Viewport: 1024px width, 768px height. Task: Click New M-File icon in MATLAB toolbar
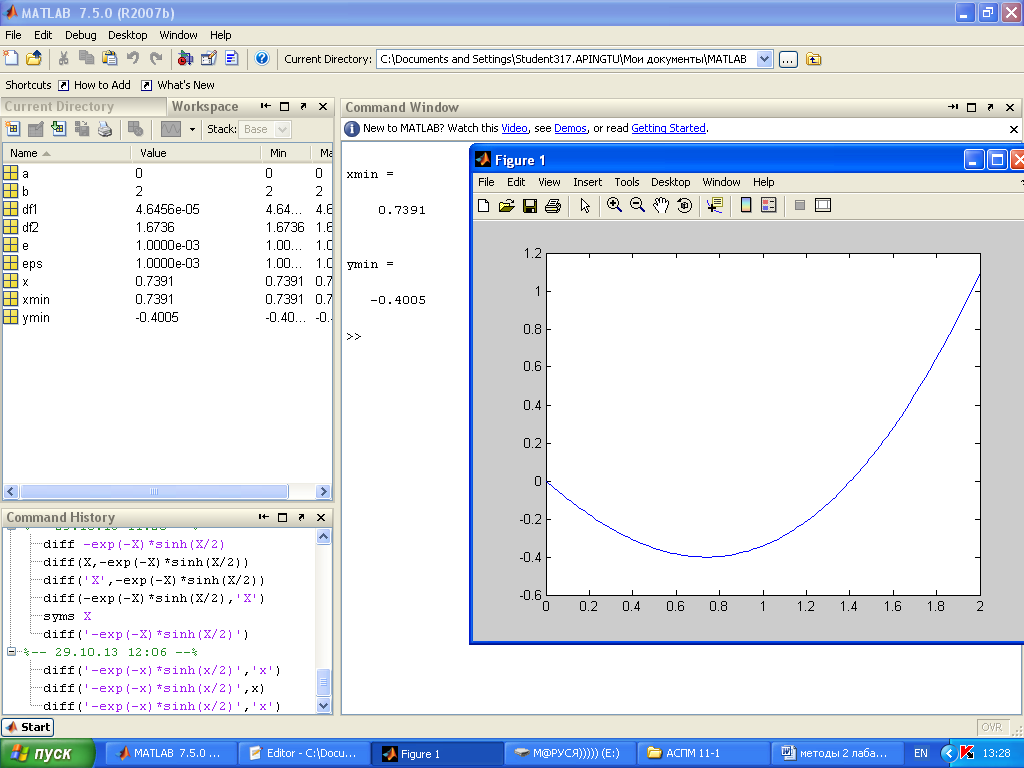click(x=11, y=59)
